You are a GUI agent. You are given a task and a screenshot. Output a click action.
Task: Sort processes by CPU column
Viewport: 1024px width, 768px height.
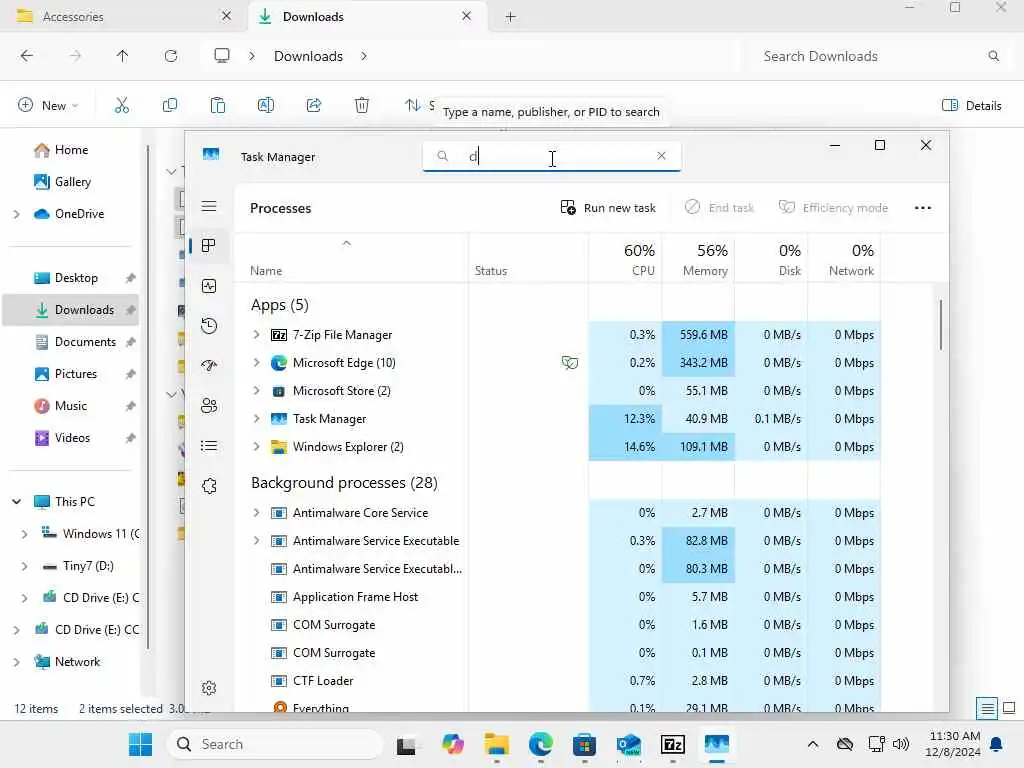(626, 259)
